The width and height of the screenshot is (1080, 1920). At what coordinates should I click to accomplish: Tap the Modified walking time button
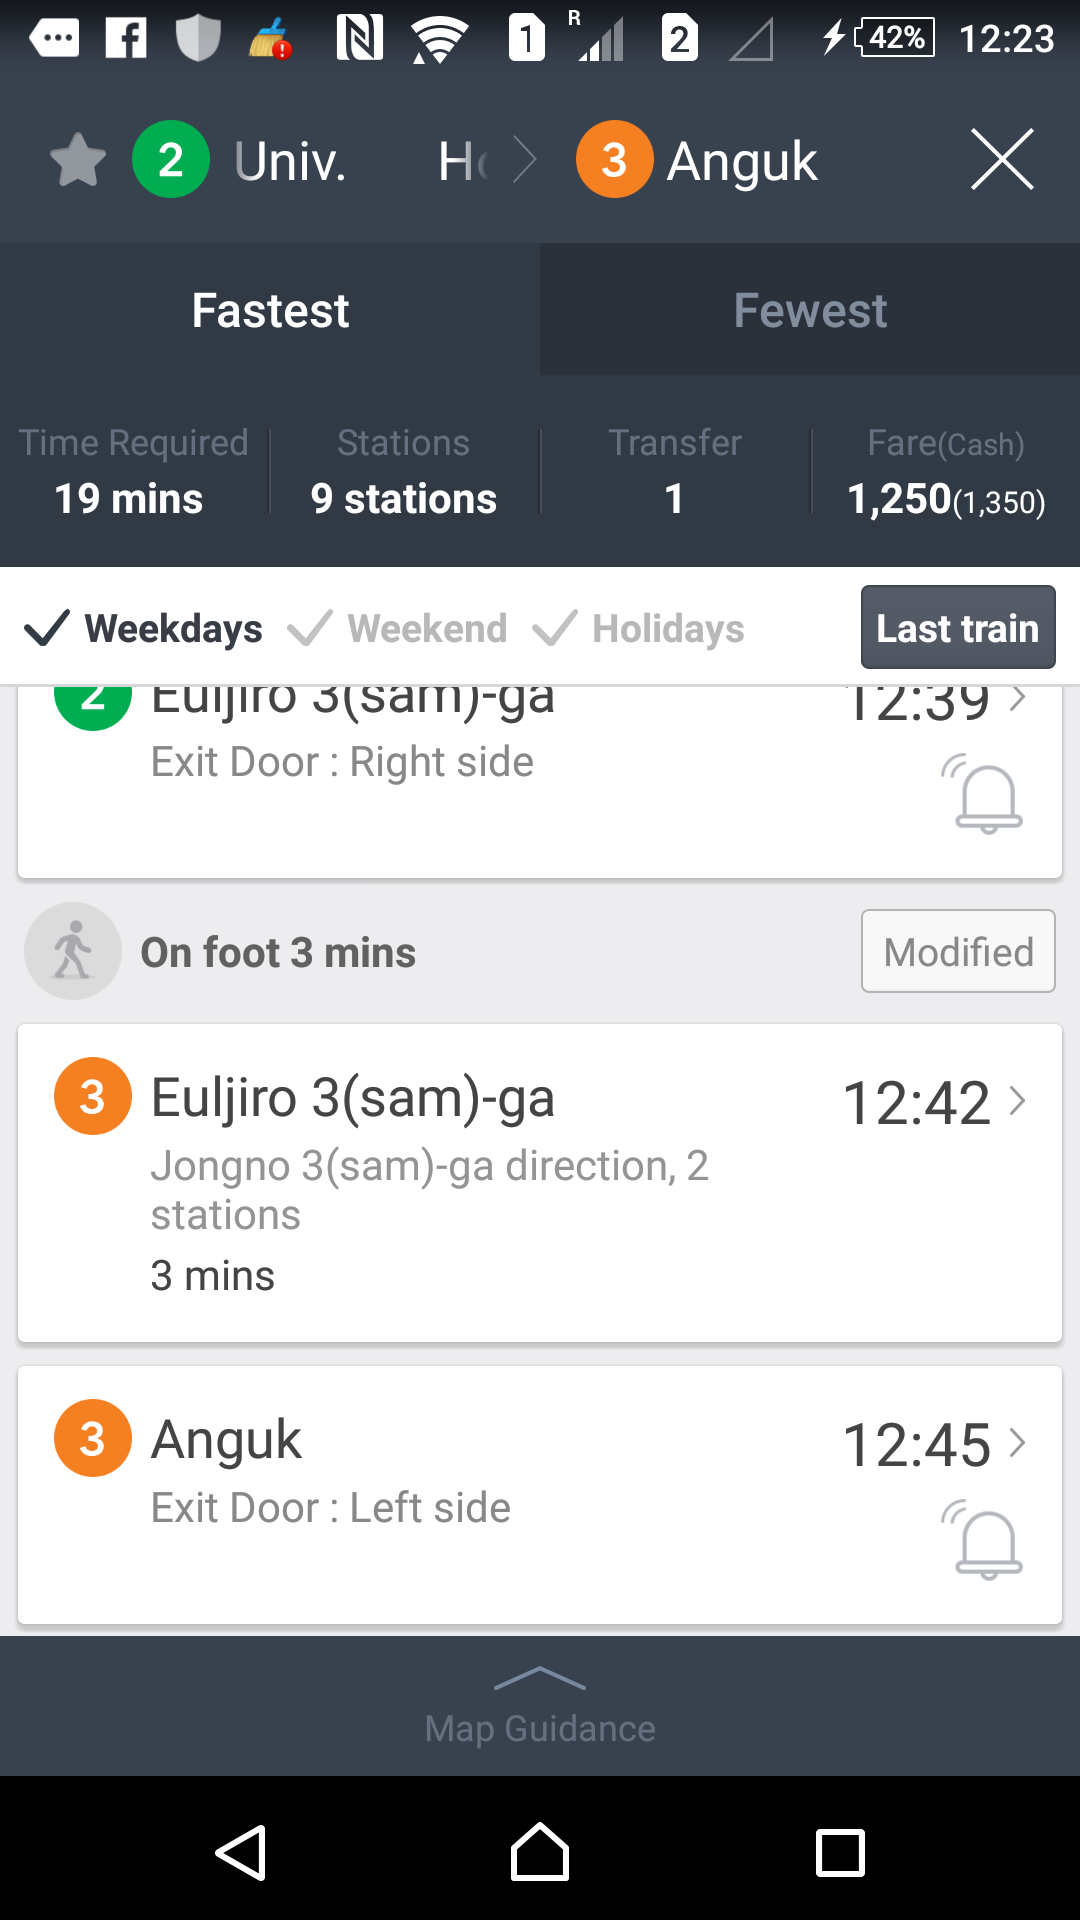[958, 952]
